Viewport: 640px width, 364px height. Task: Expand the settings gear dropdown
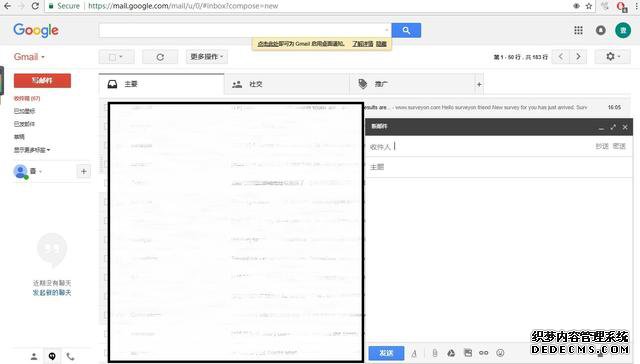click(x=613, y=57)
